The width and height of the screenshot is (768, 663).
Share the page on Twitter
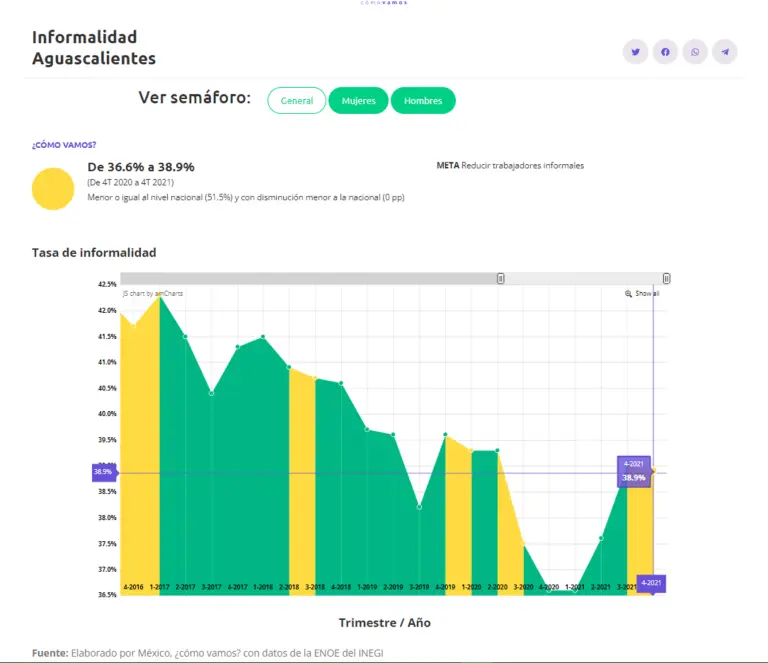click(635, 52)
